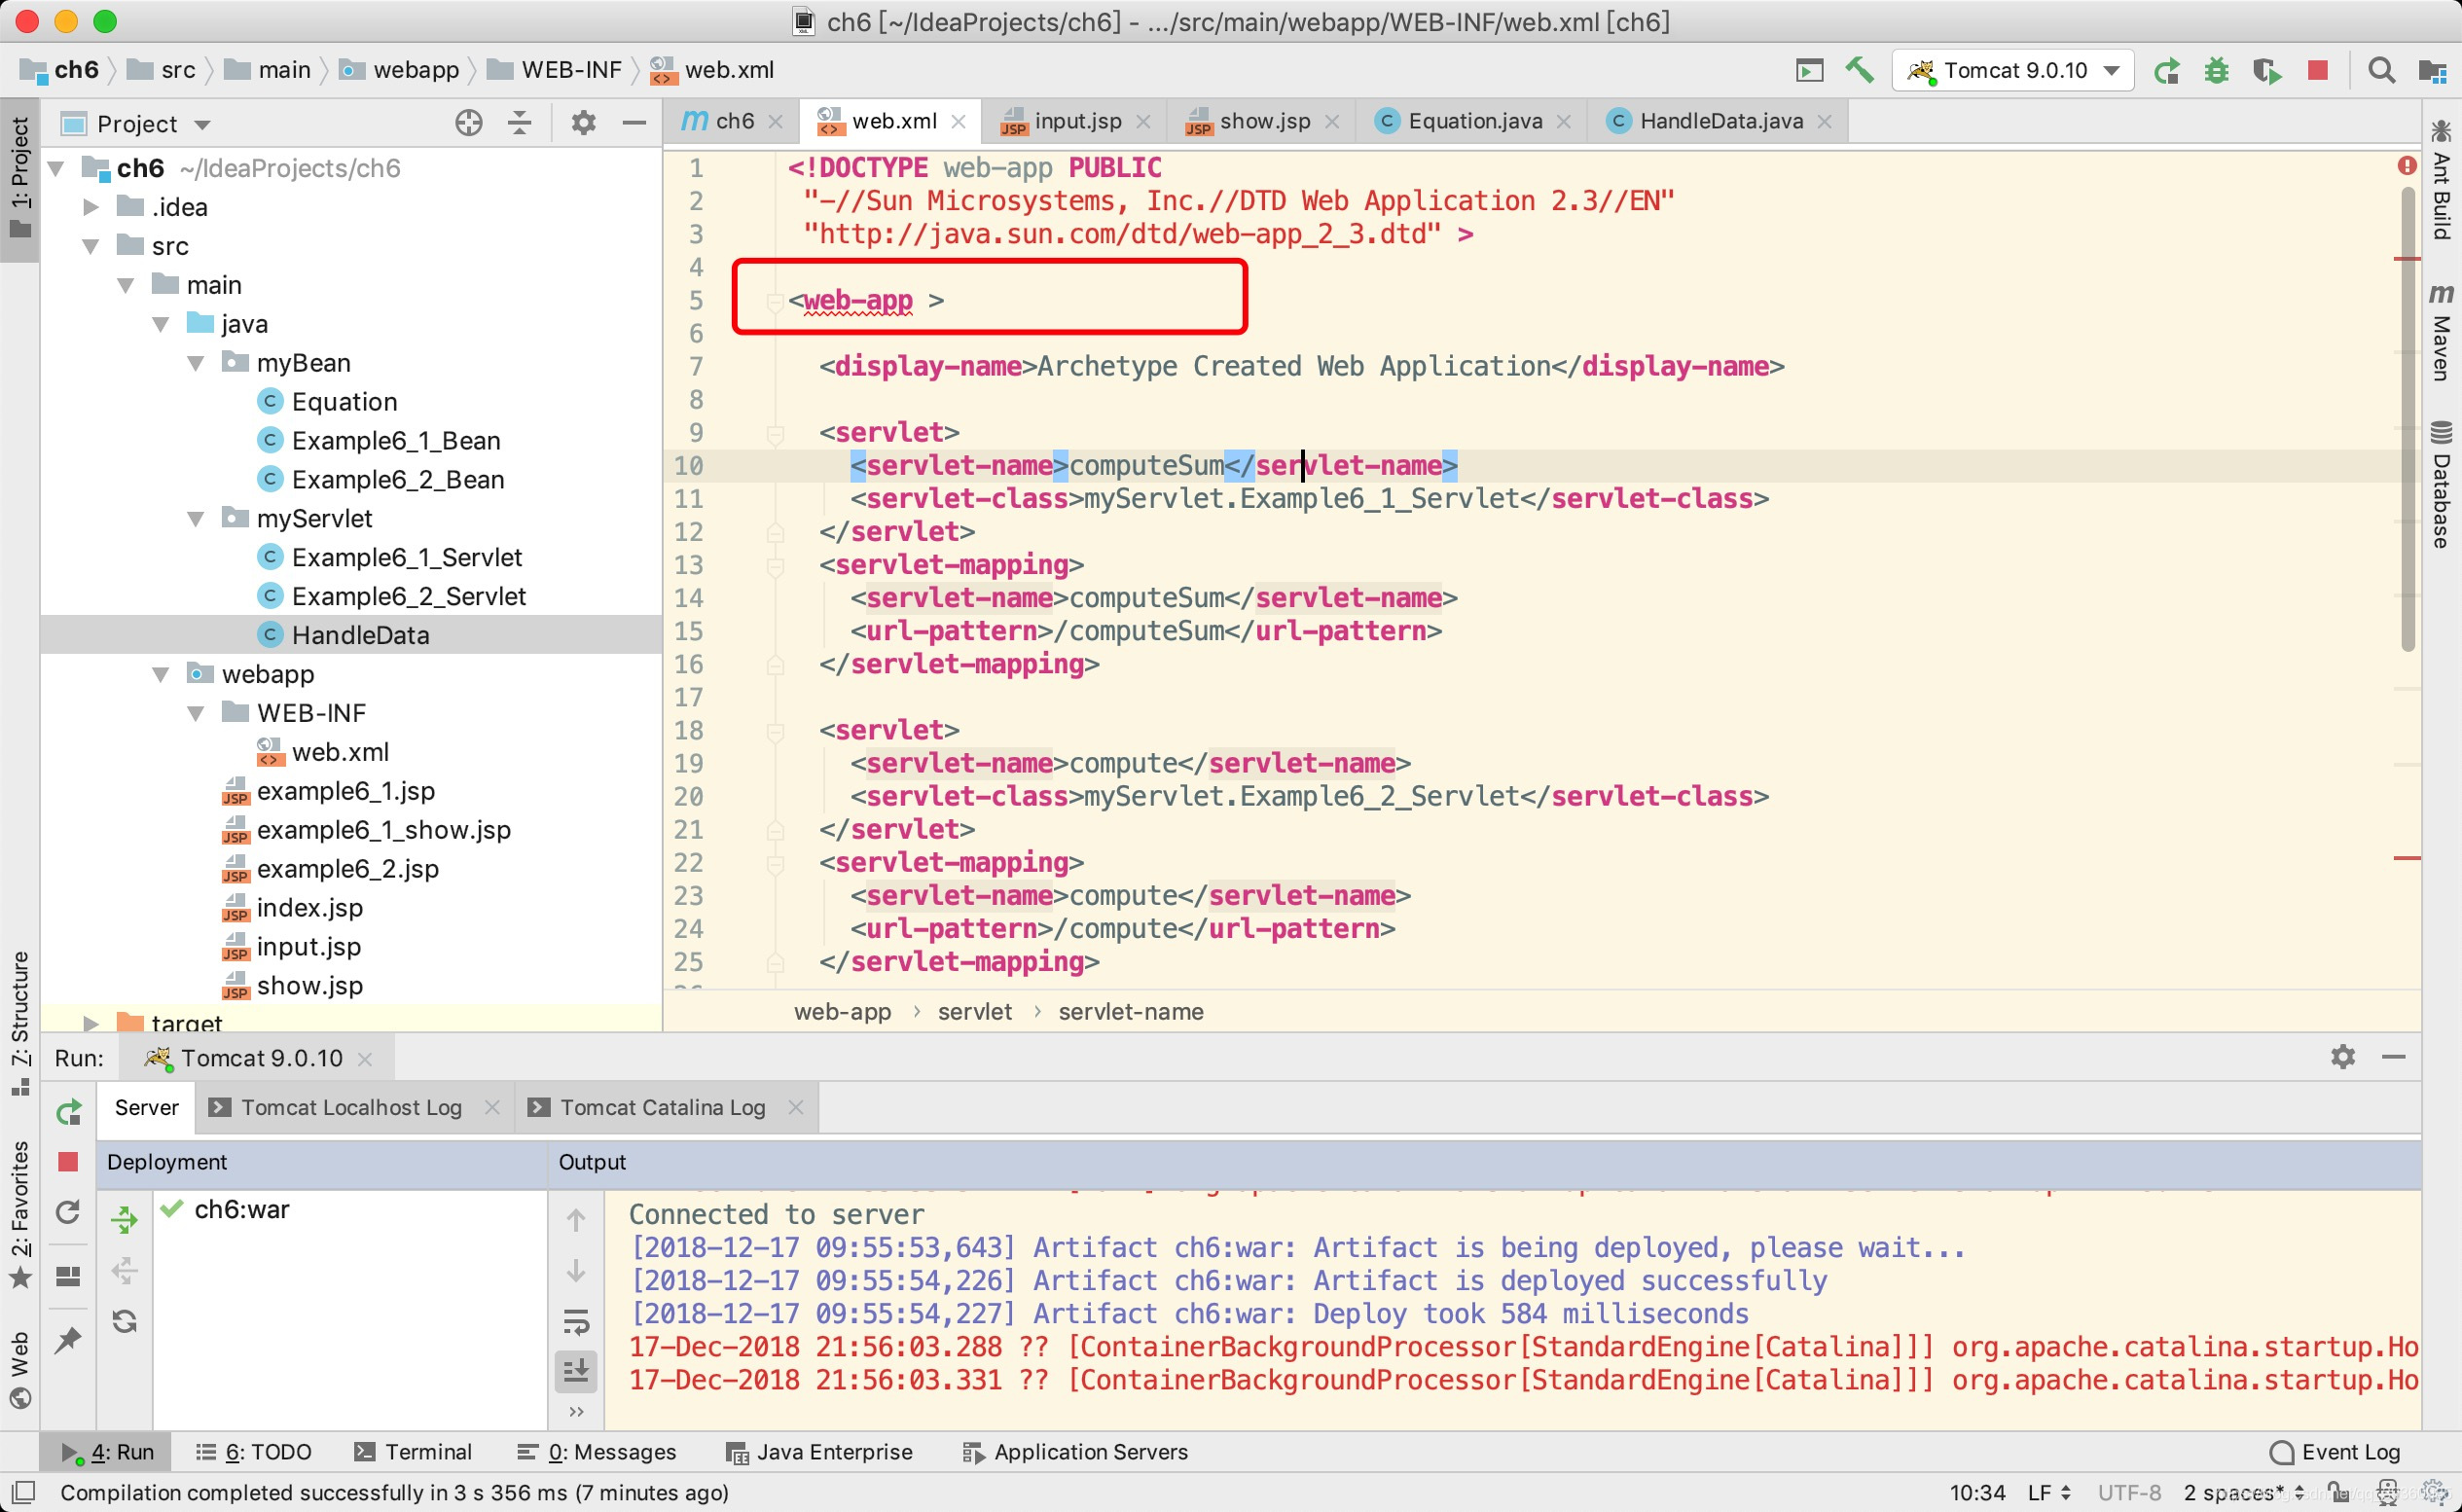Expand the .idea folder
This screenshot has height=1512, width=2462.
91,207
